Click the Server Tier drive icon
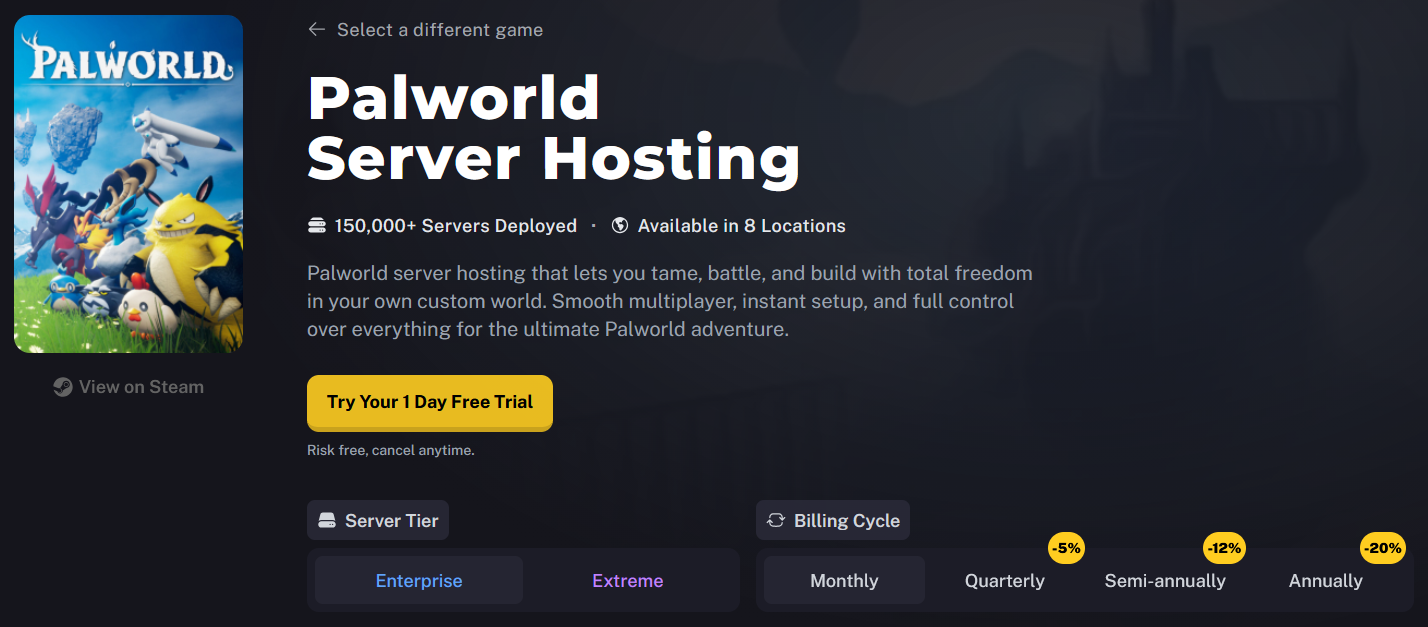 point(327,521)
